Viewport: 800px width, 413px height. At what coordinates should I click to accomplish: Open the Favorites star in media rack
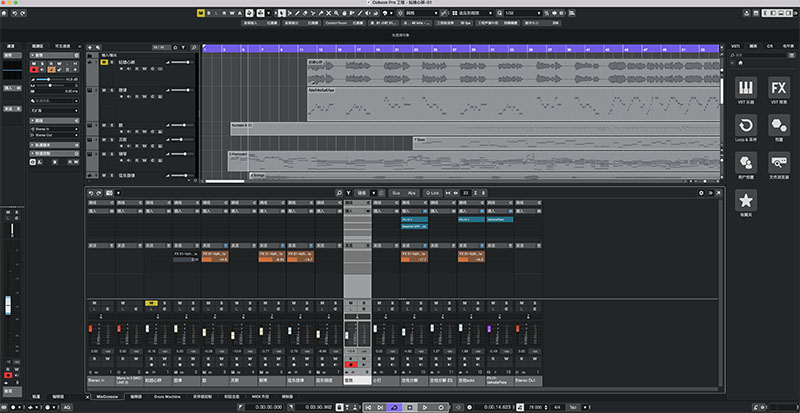tap(746, 200)
